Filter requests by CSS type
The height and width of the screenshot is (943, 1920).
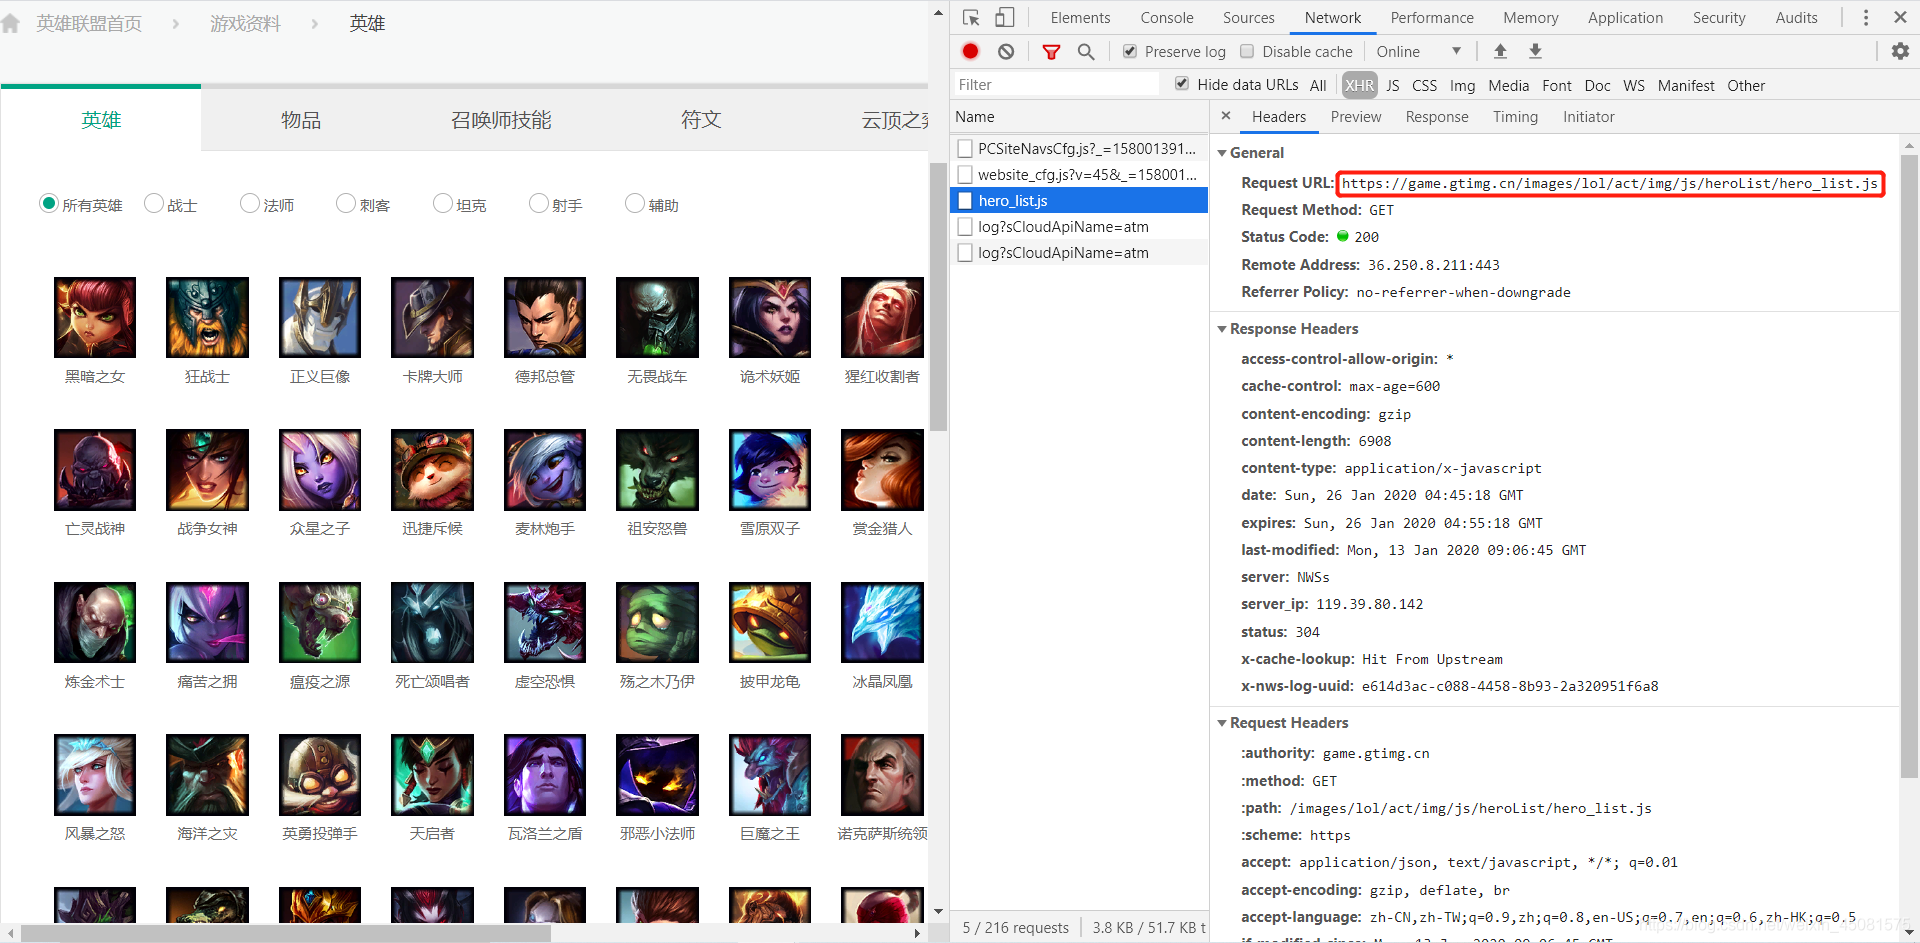point(1425,85)
